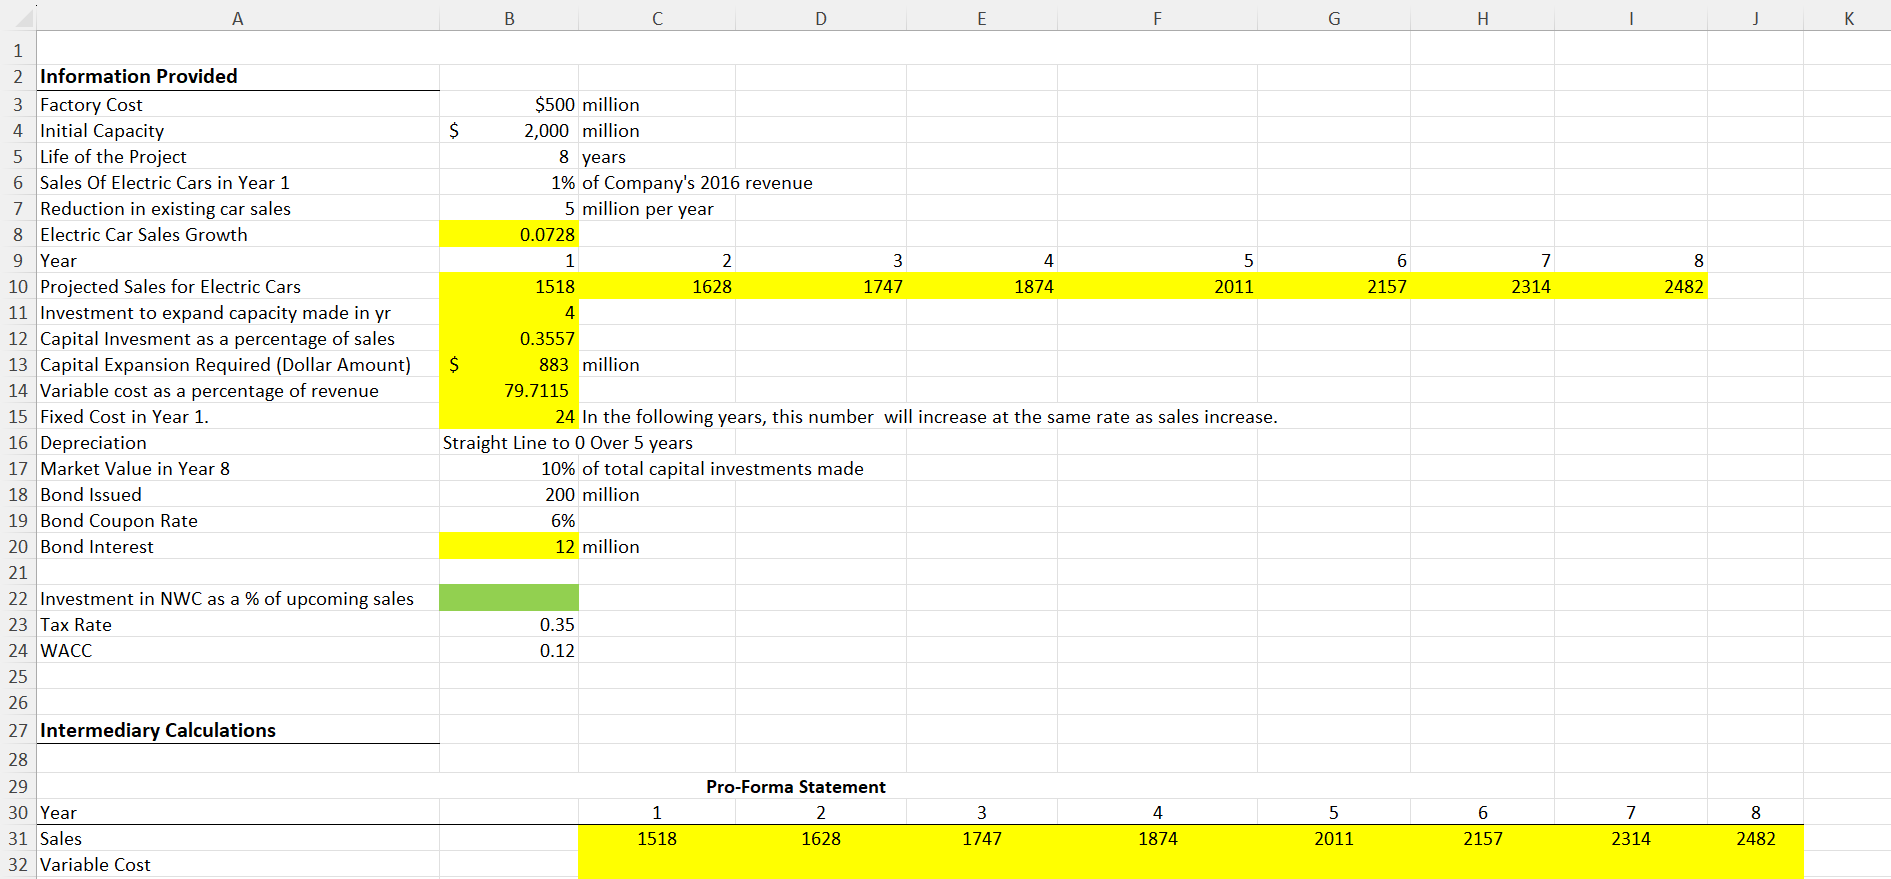This screenshot has height=879, width=1891.
Task: Select the 'Depreciation' label cell
Action: pyautogui.click(x=238, y=442)
